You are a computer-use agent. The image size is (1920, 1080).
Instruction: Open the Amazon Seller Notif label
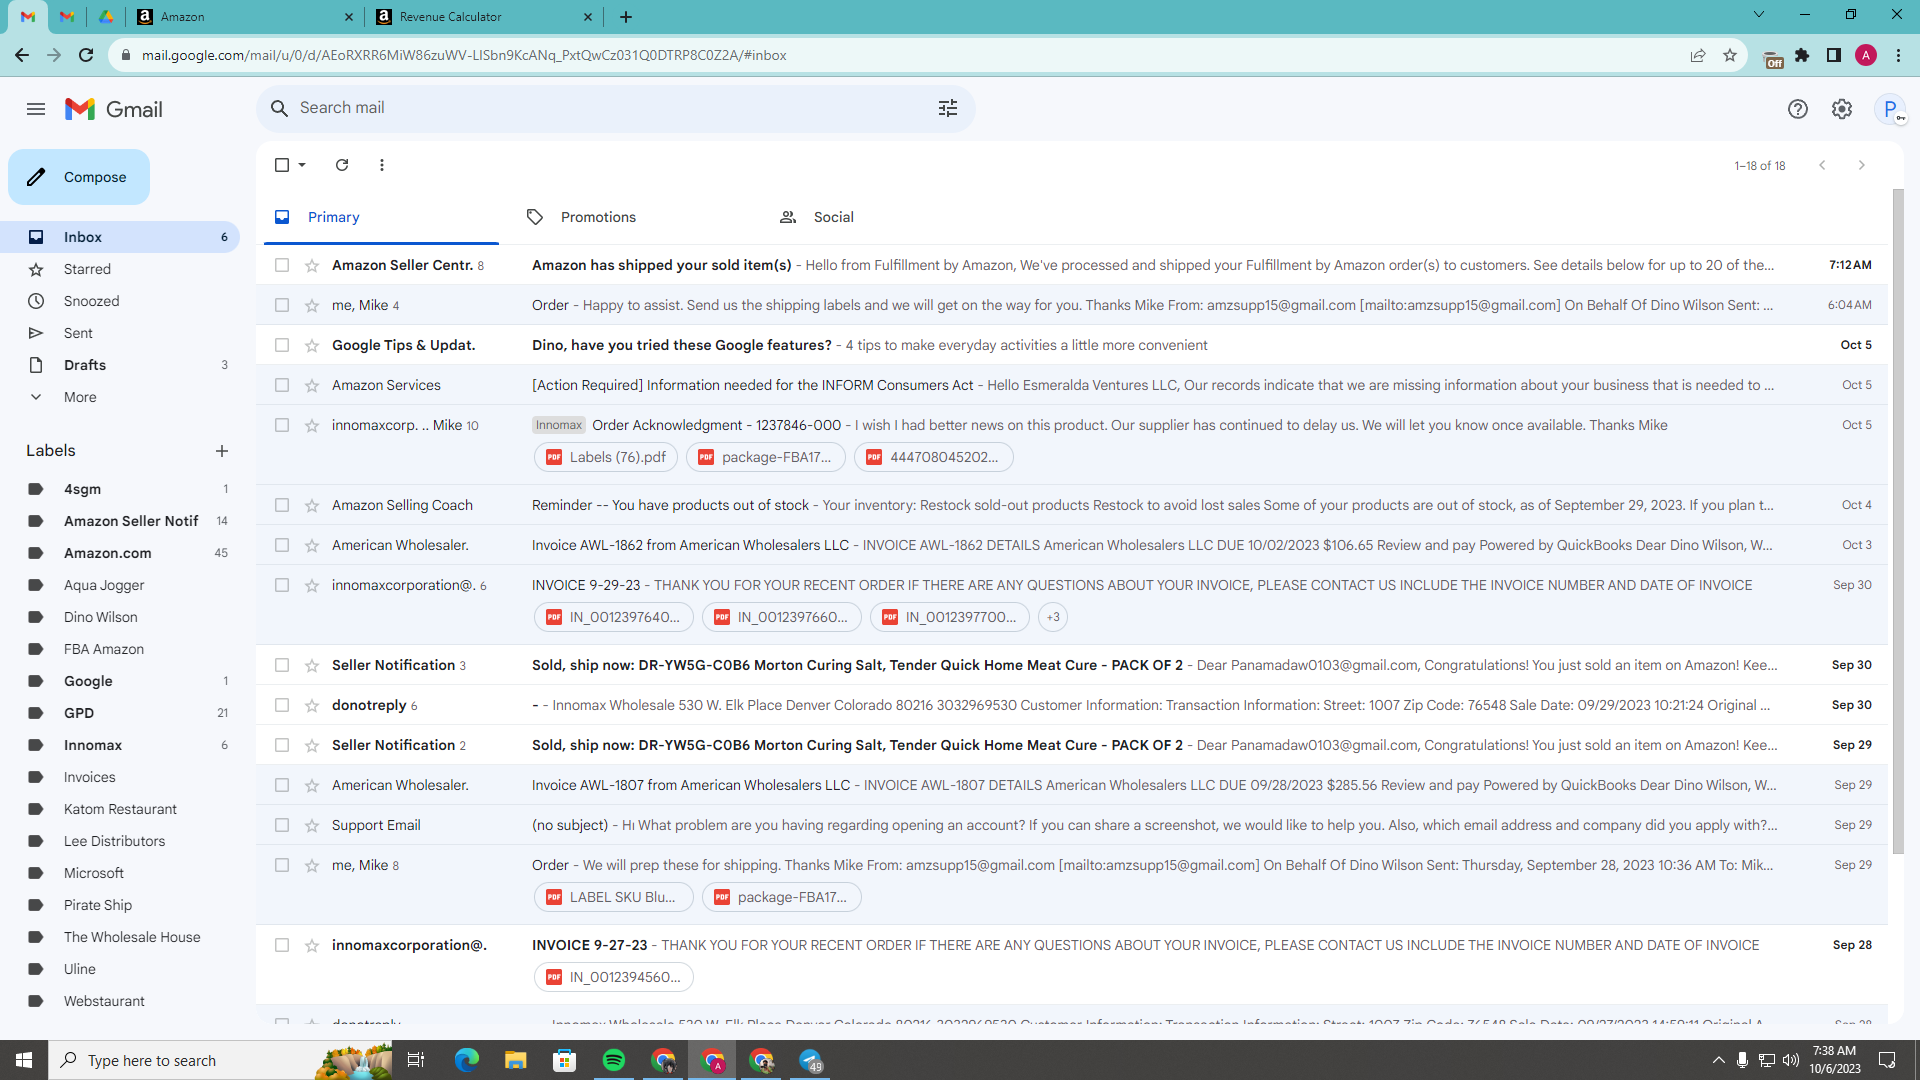pyautogui.click(x=131, y=521)
